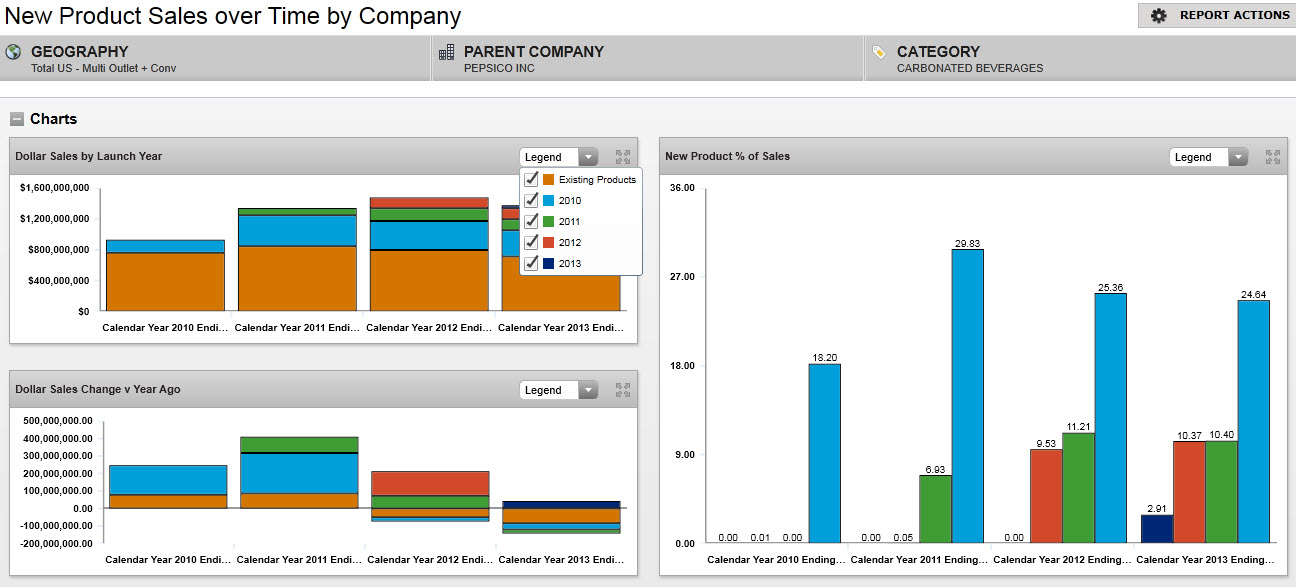
Task: Toggle the 2010 series checkbox
Action: pyautogui.click(x=532, y=201)
